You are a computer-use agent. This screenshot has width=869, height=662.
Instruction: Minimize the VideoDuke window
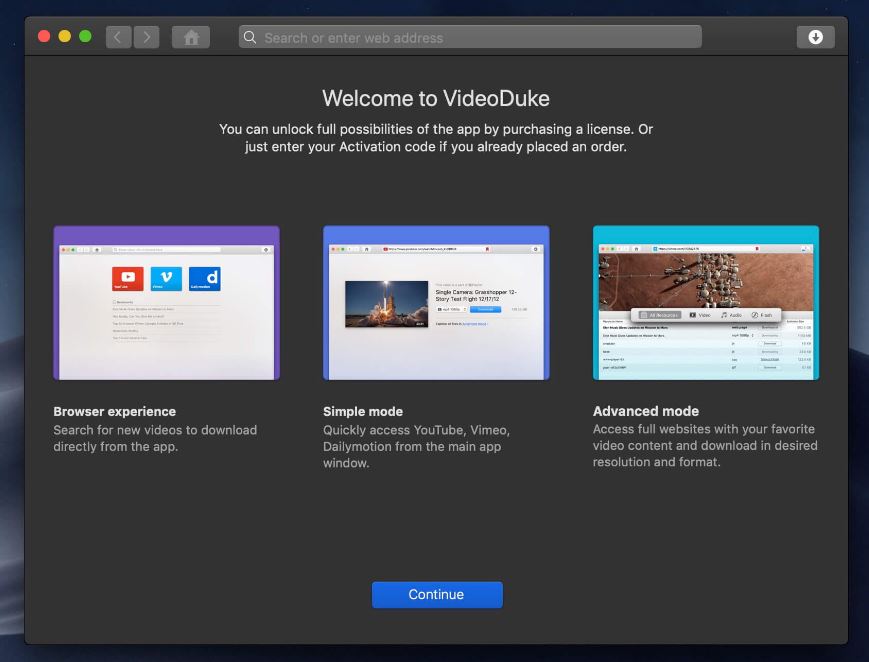pyautogui.click(x=64, y=36)
